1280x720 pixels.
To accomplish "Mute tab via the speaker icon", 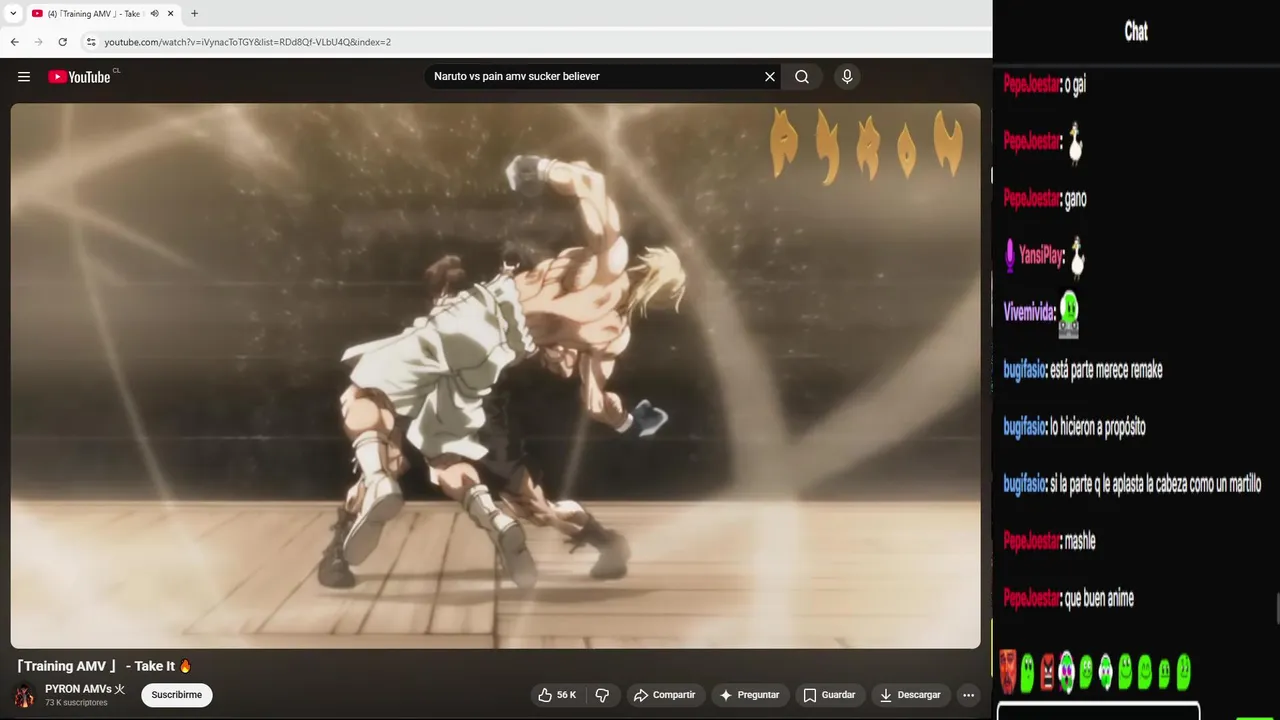I will 154,13.
